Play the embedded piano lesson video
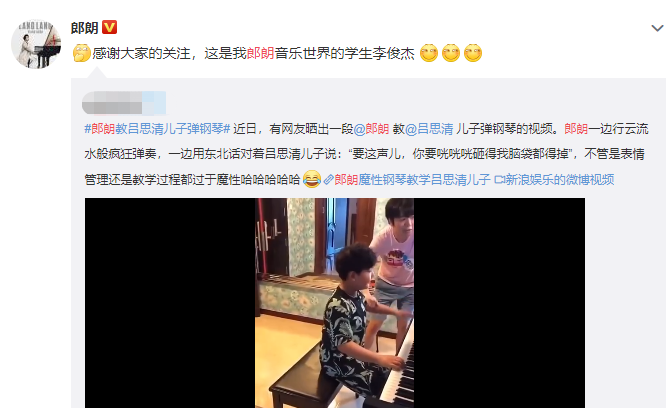 (x=335, y=303)
